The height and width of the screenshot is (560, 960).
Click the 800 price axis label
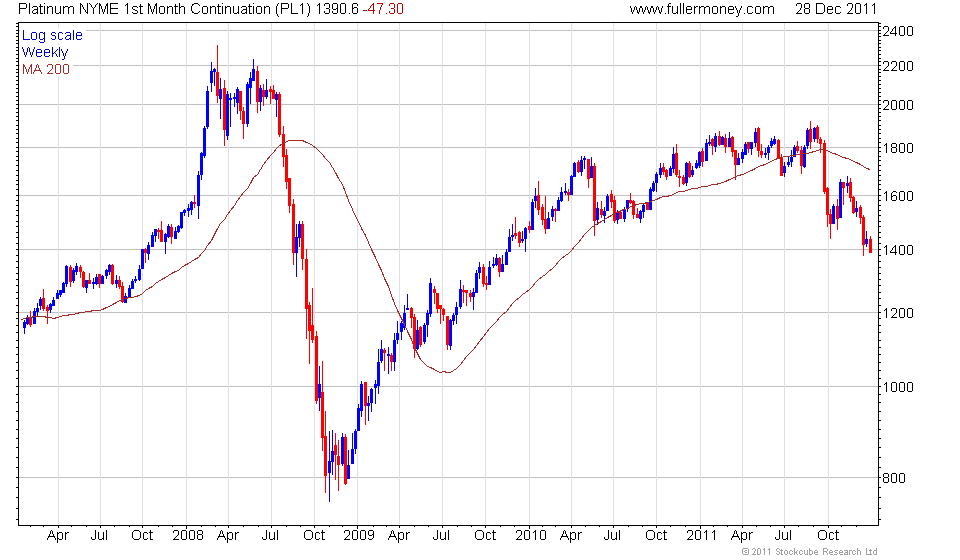coord(893,479)
